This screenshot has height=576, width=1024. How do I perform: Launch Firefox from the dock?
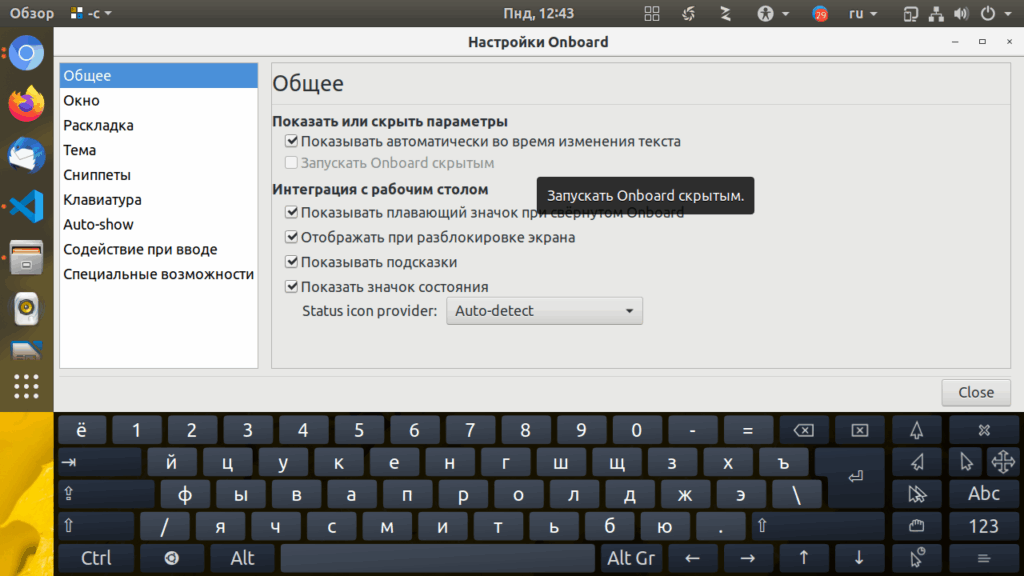tap(26, 104)
